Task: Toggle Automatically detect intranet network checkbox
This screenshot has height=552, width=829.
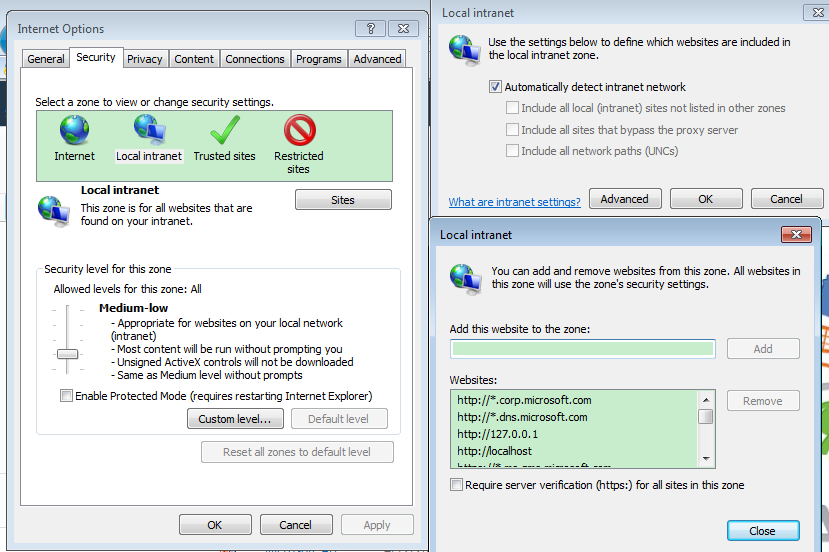Action: pyautogui.click(x=495, y=87)
